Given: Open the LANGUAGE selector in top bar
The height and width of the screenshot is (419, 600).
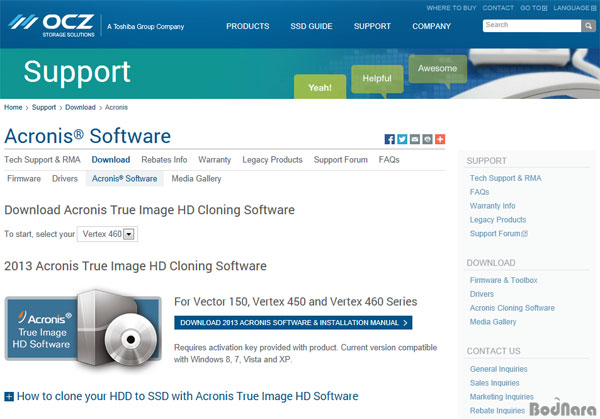Looking at the screenshot, I should (575, 8).
